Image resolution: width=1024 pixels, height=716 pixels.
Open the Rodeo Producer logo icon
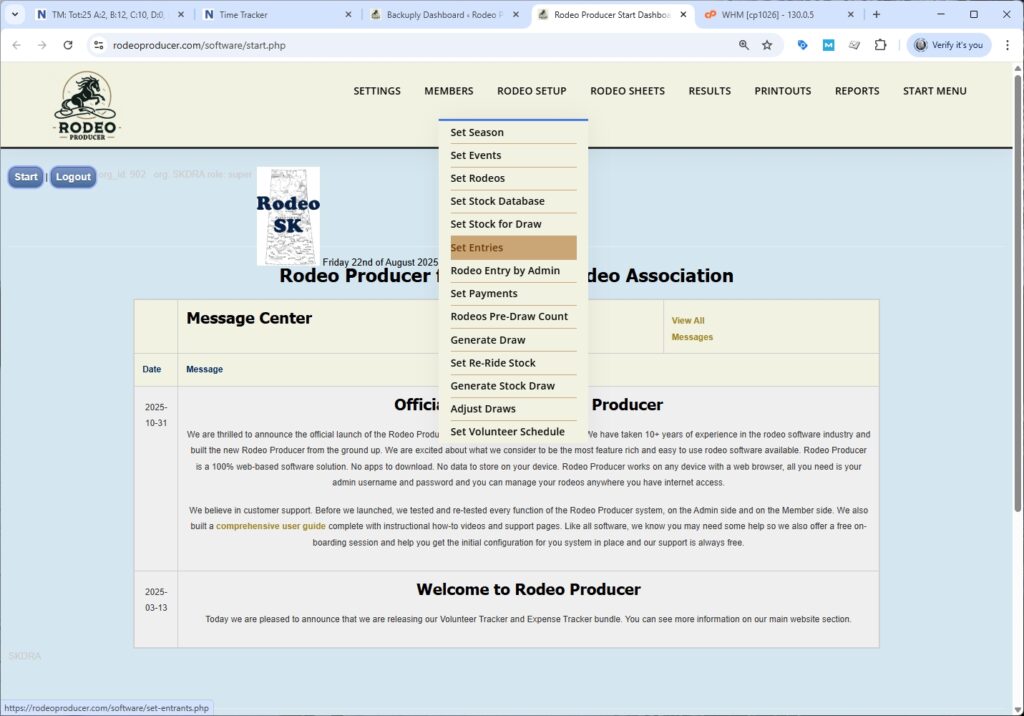[x=86, y=105]
